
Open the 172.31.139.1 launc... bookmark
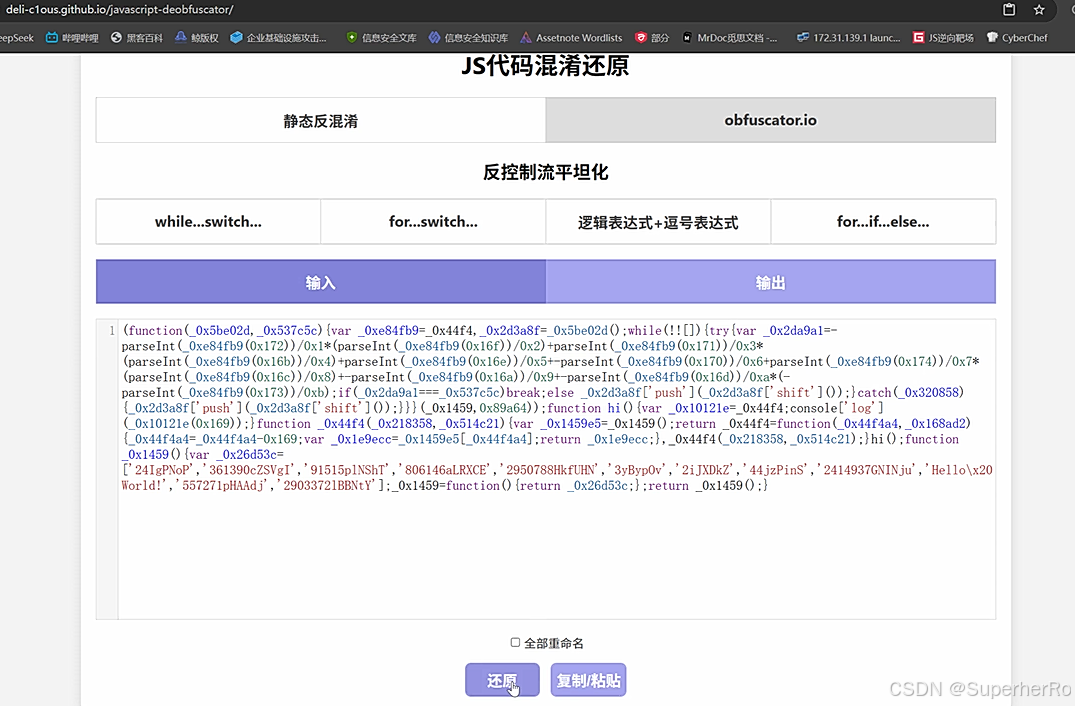pos(848,38)
